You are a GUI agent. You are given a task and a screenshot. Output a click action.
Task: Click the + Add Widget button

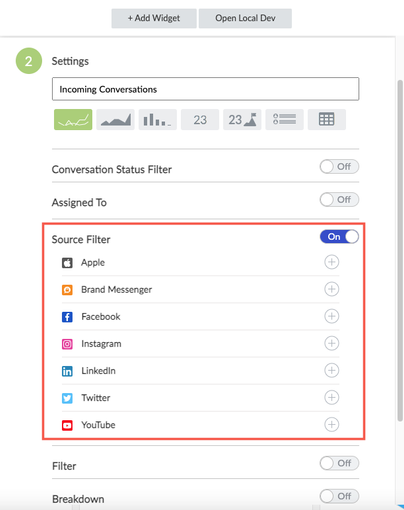pyautogui.click(x=154, y=18)
